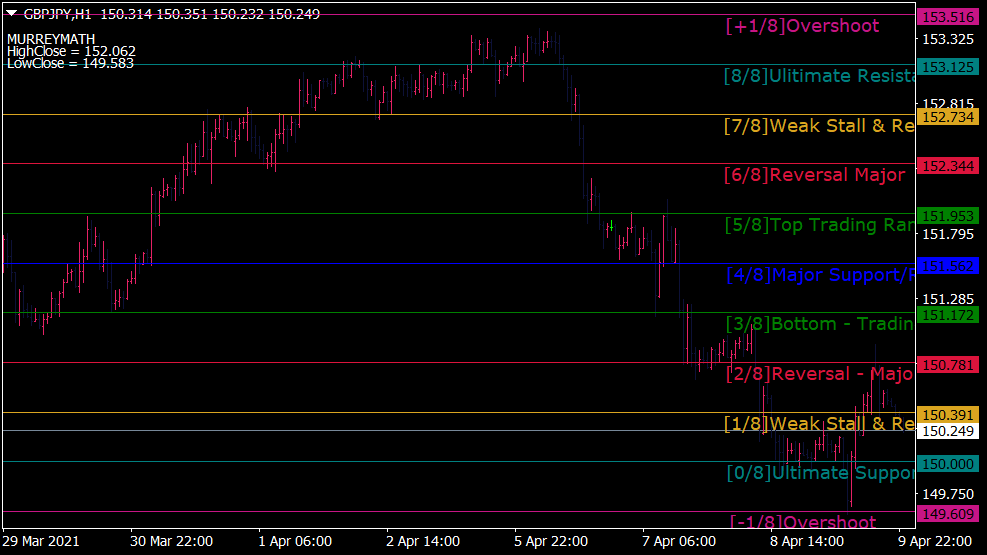Click the [4/8]Major Support label
Image resolution: width=987 pixels, height=555 pixels.
coord(818,274)
